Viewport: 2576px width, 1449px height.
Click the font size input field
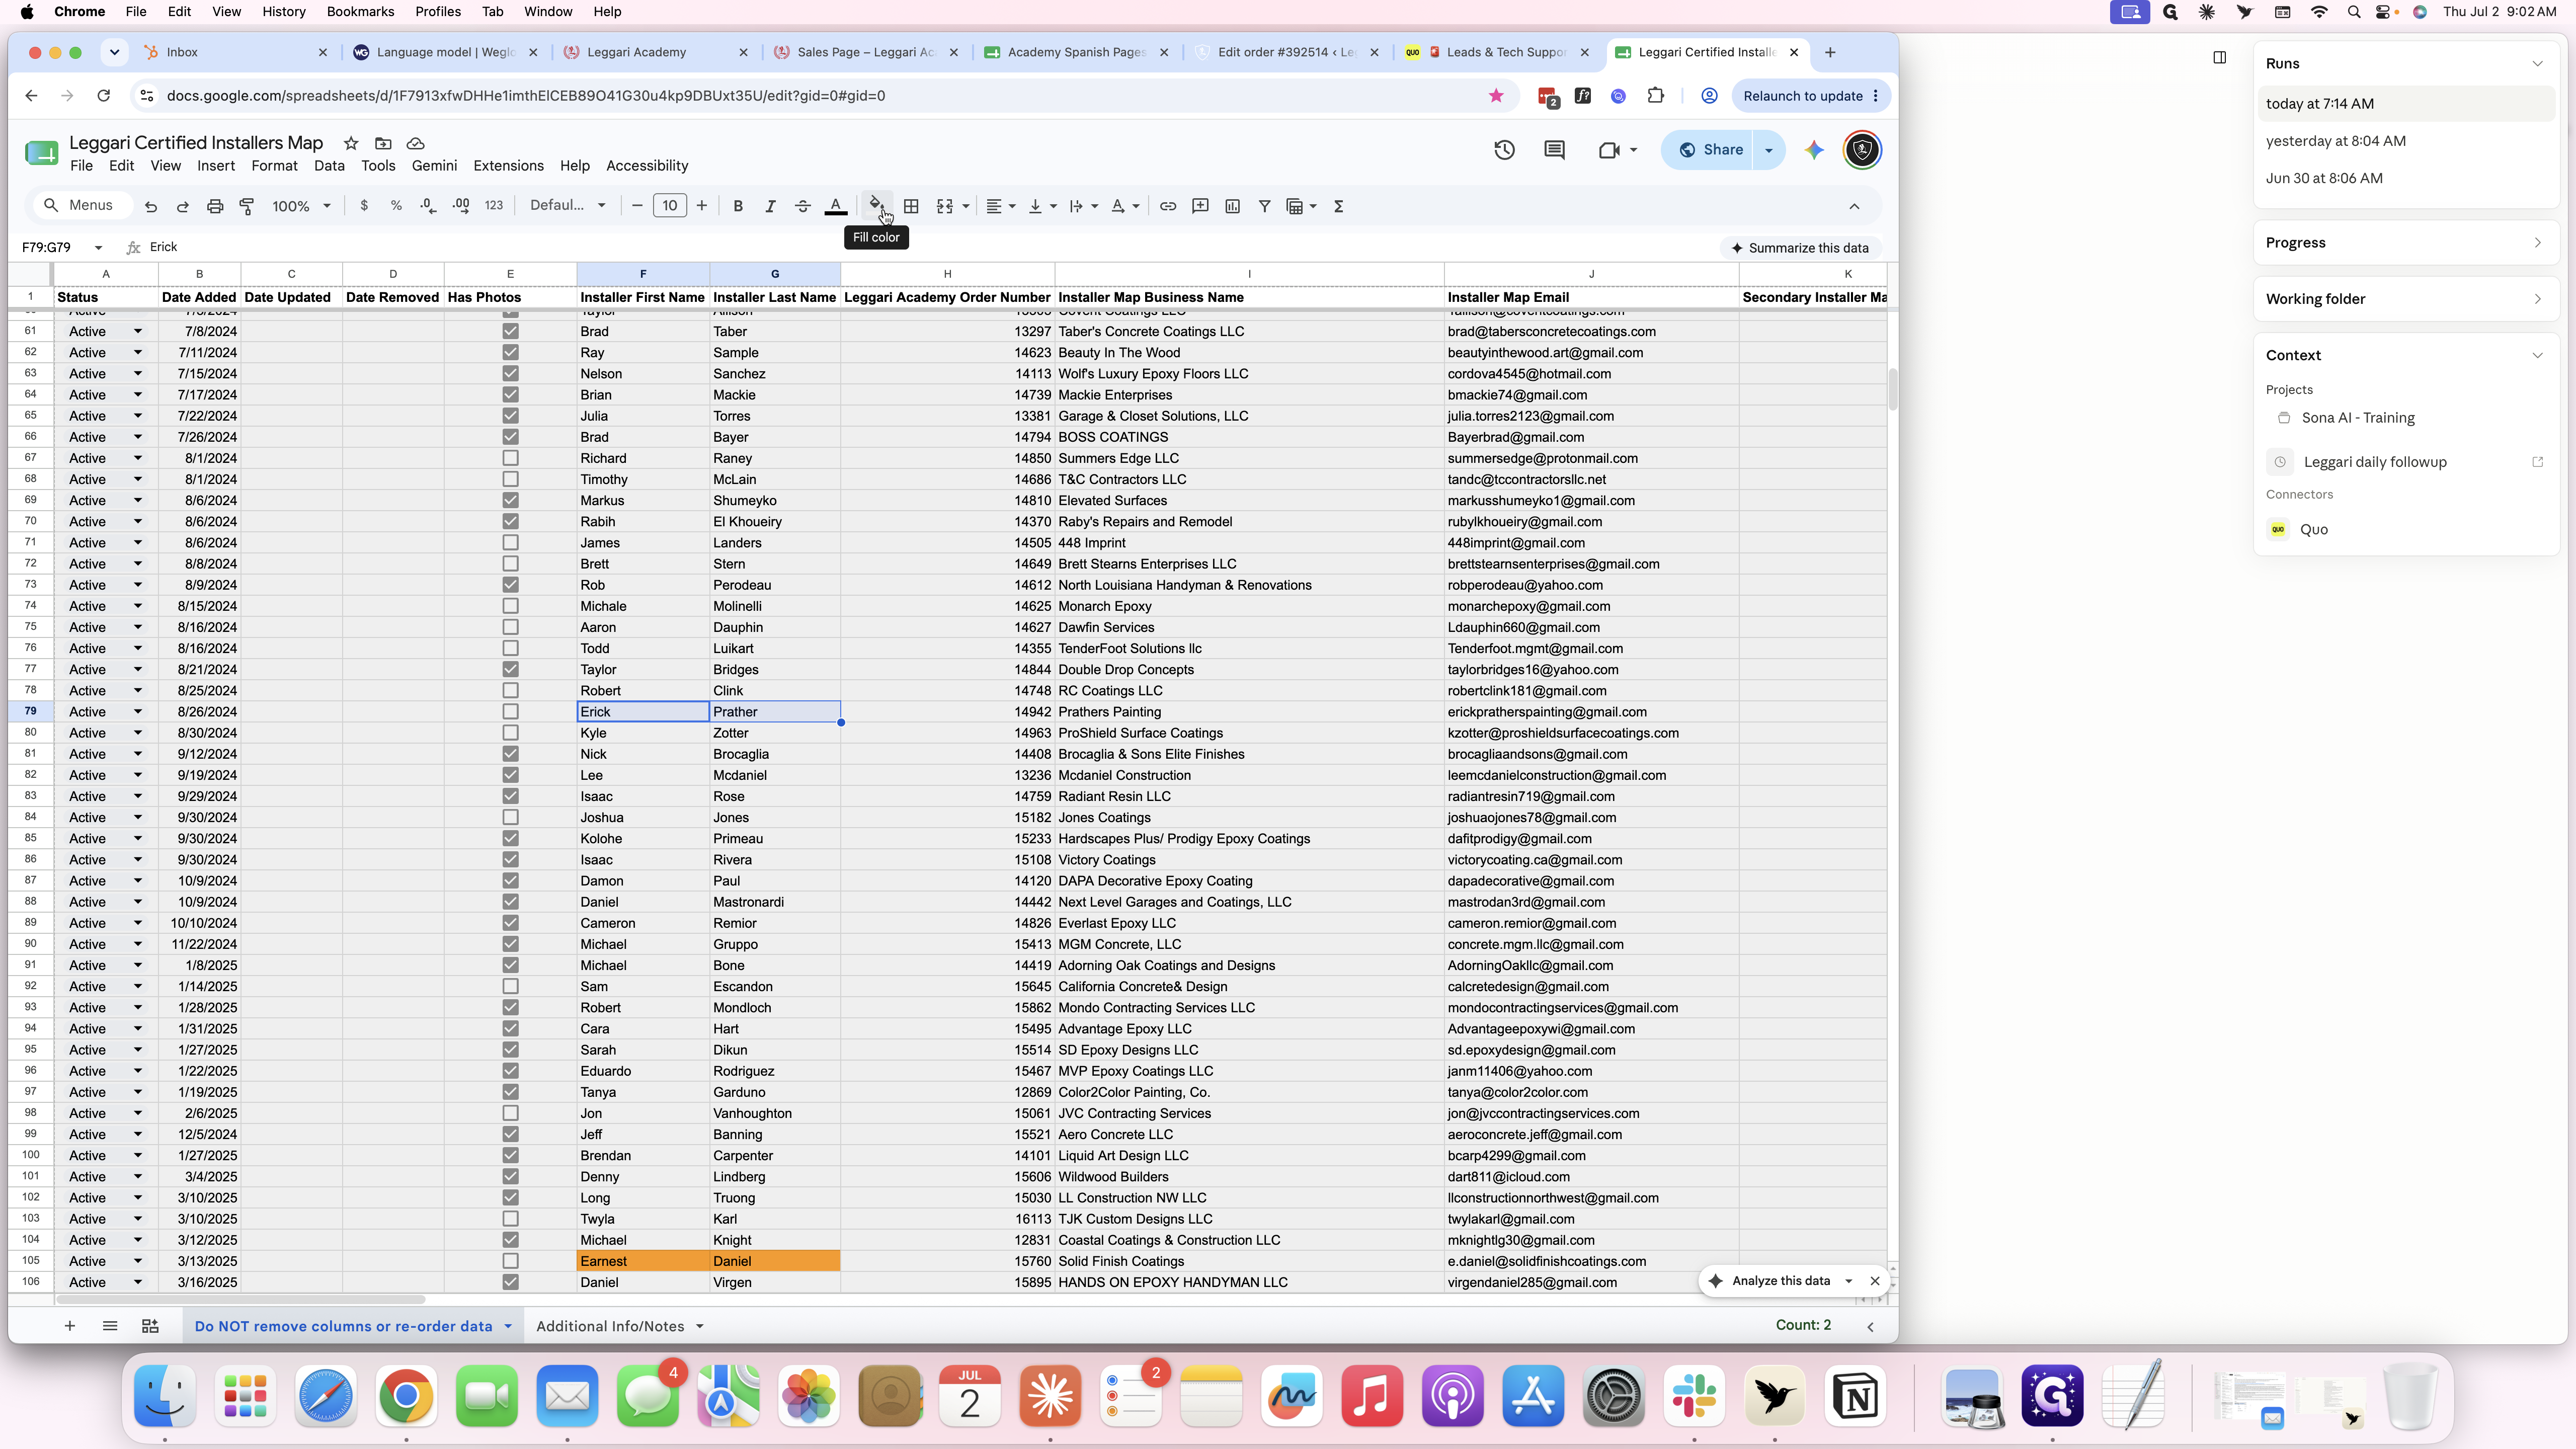[669, 206]
